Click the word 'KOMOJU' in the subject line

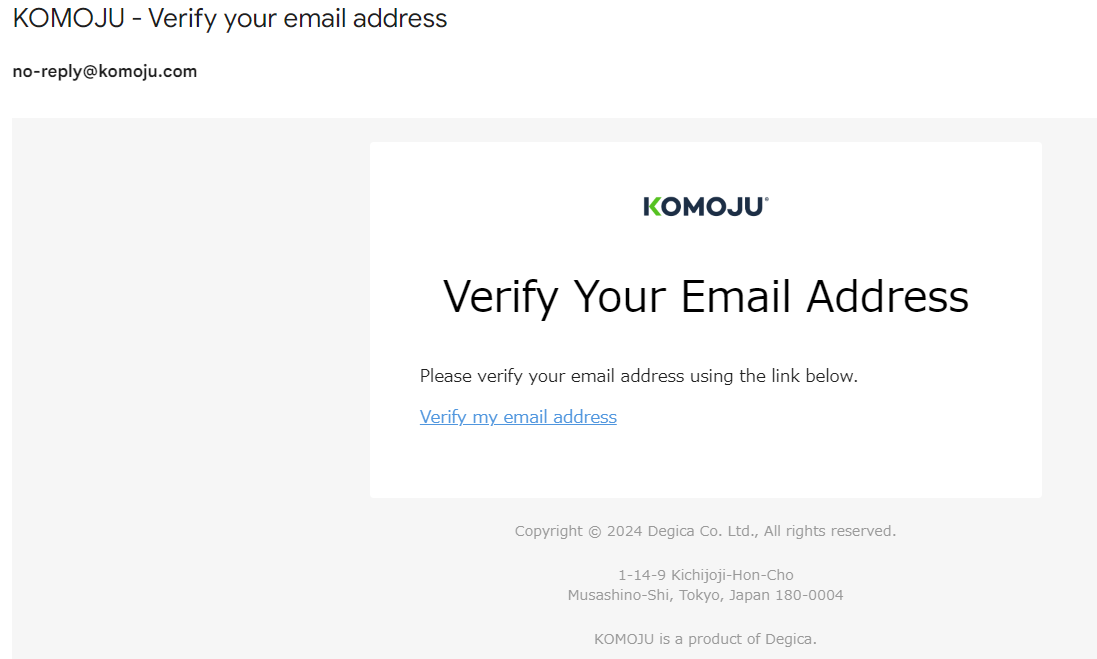(68, 18)
